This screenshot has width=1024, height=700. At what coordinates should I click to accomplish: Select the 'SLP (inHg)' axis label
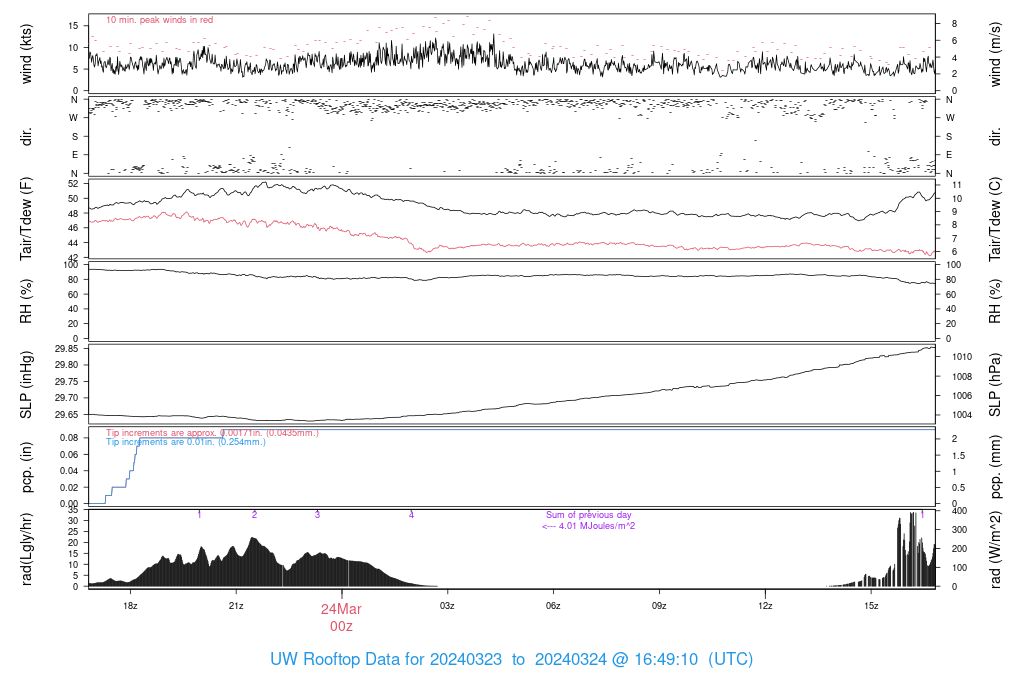click(26, 385)
